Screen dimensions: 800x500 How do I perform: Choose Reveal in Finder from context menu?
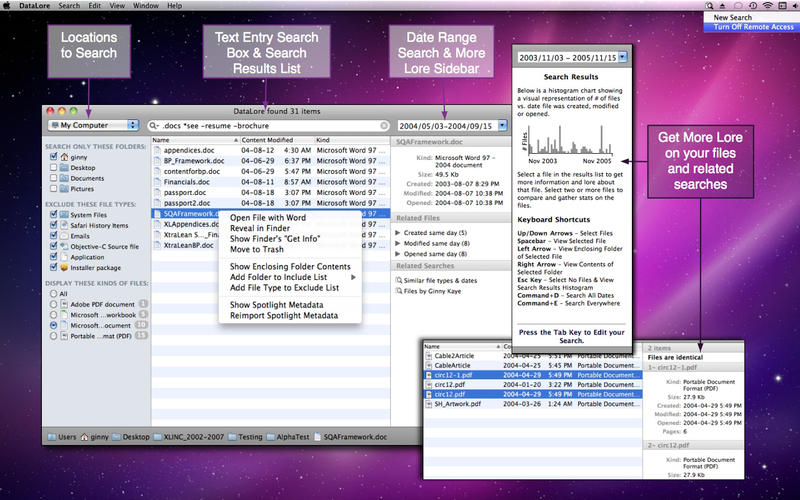(290, 228)
